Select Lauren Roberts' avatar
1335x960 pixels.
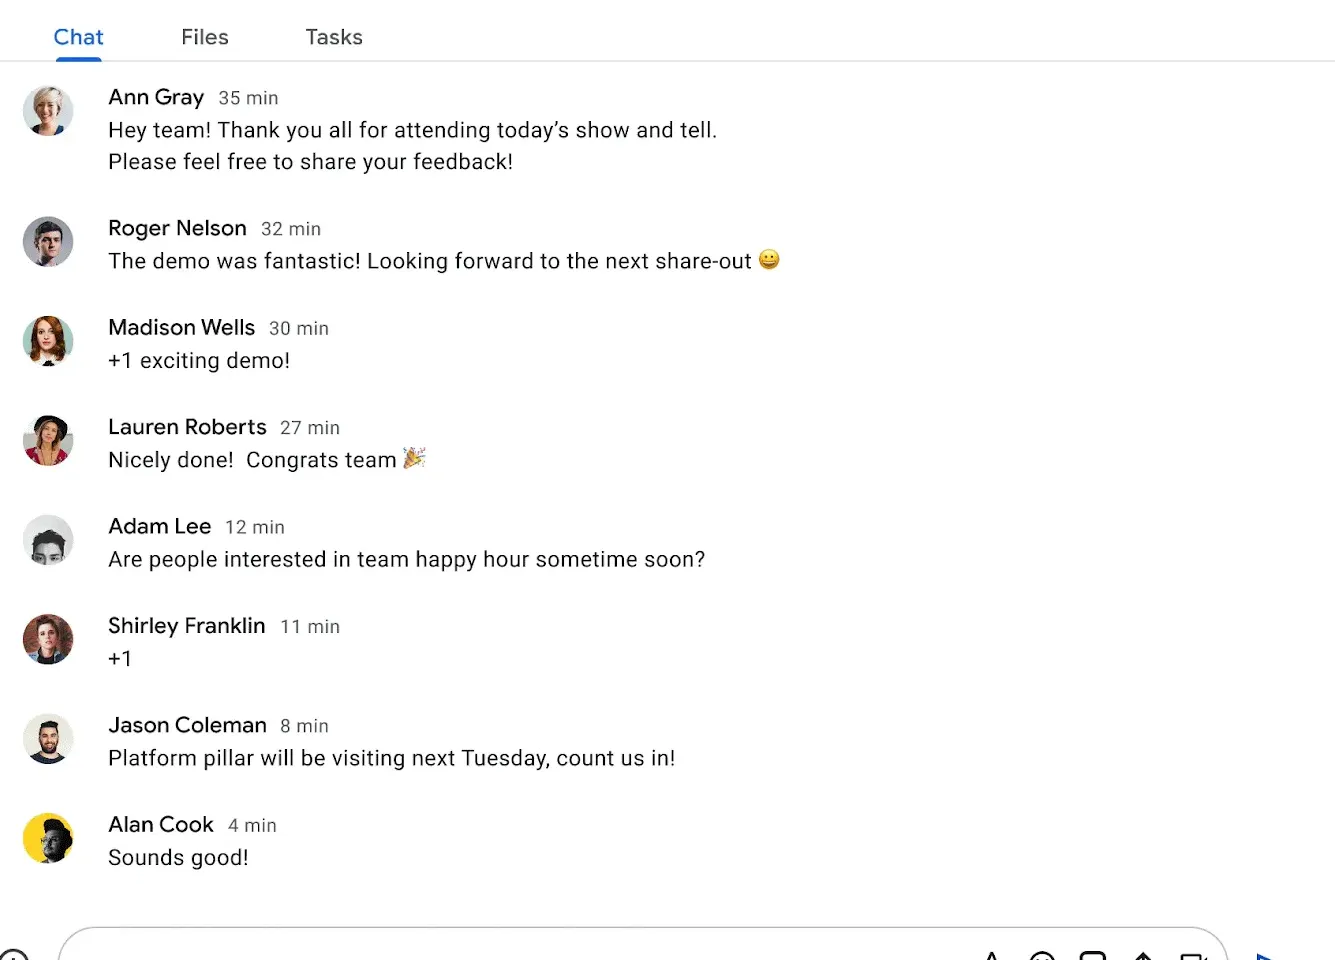48,440
